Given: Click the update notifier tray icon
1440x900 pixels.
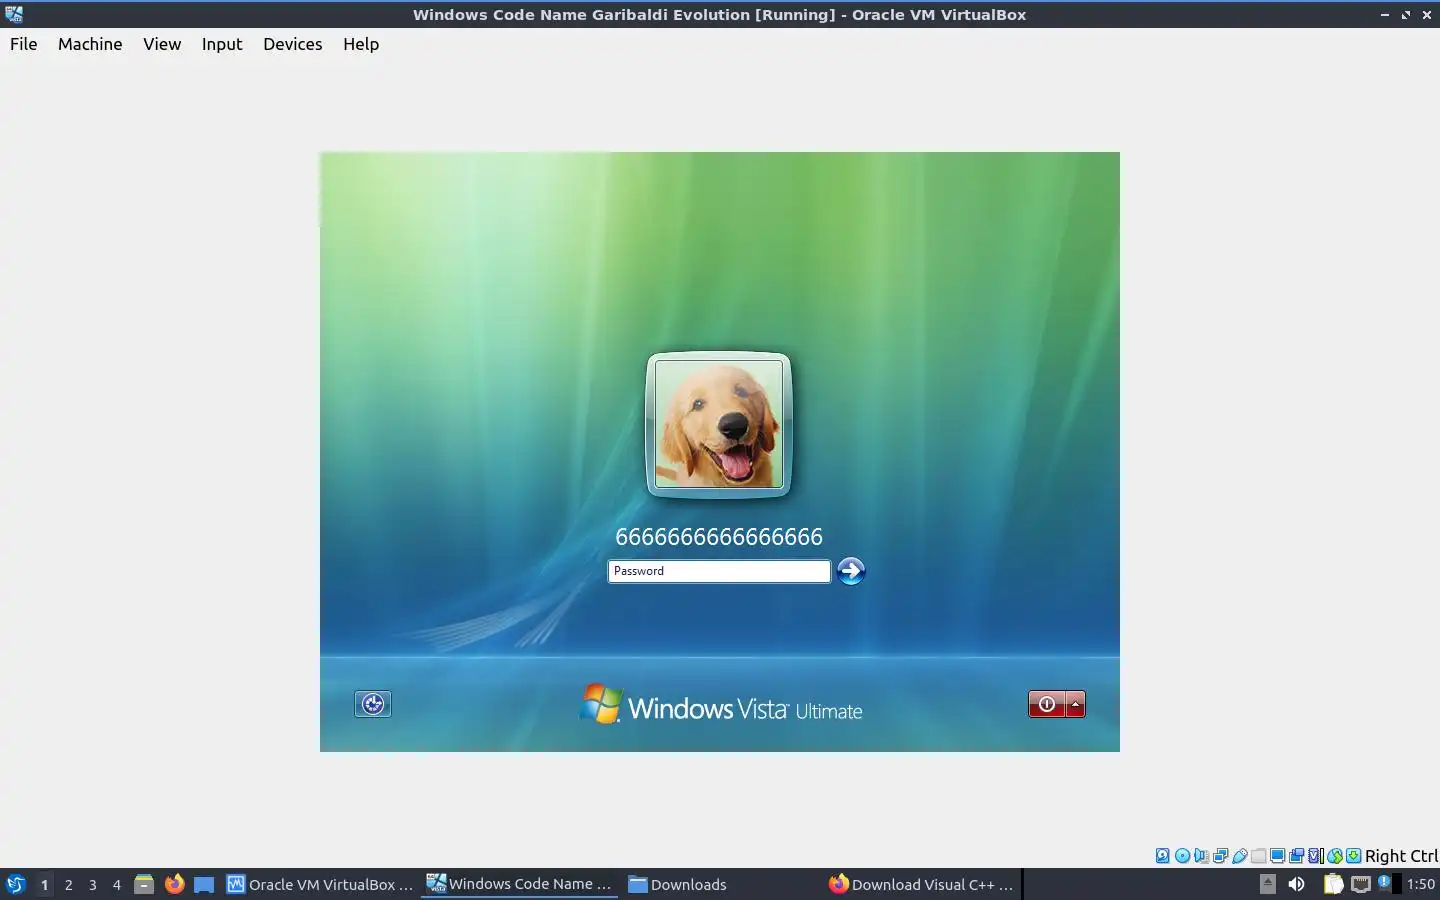Looking at the screenshot, I should click(x=1385, y=883).
